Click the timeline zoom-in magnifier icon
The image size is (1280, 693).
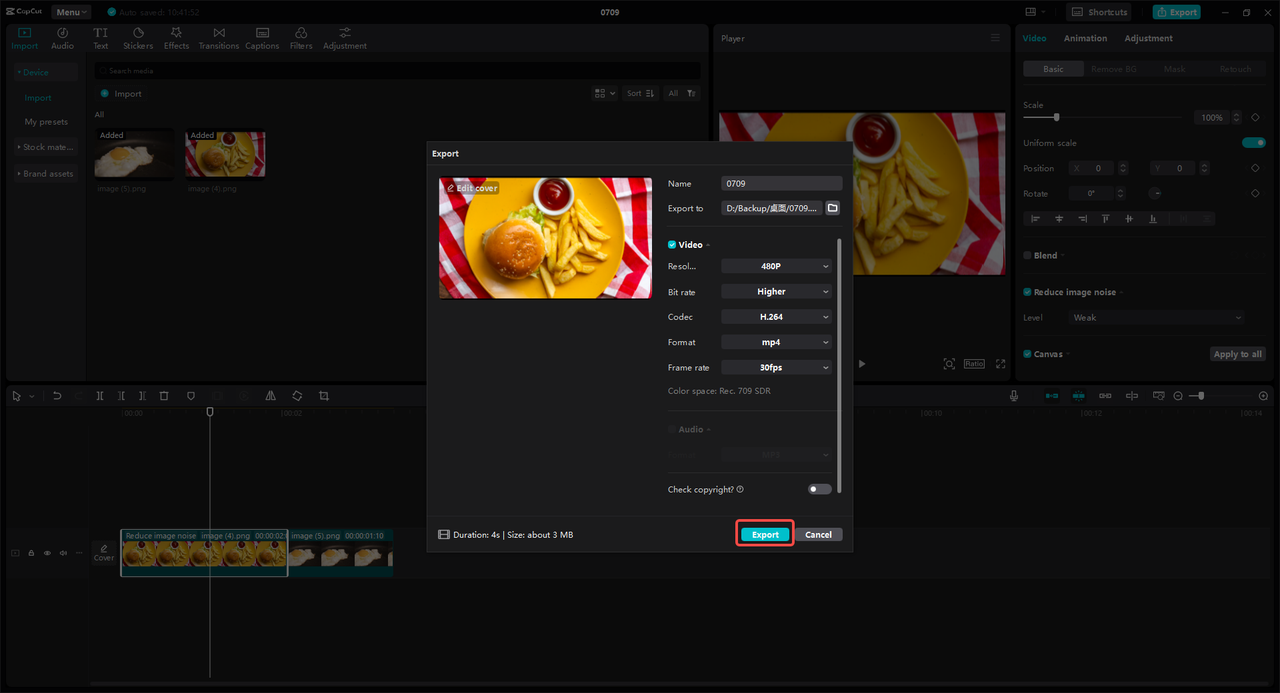(1265, 396)
